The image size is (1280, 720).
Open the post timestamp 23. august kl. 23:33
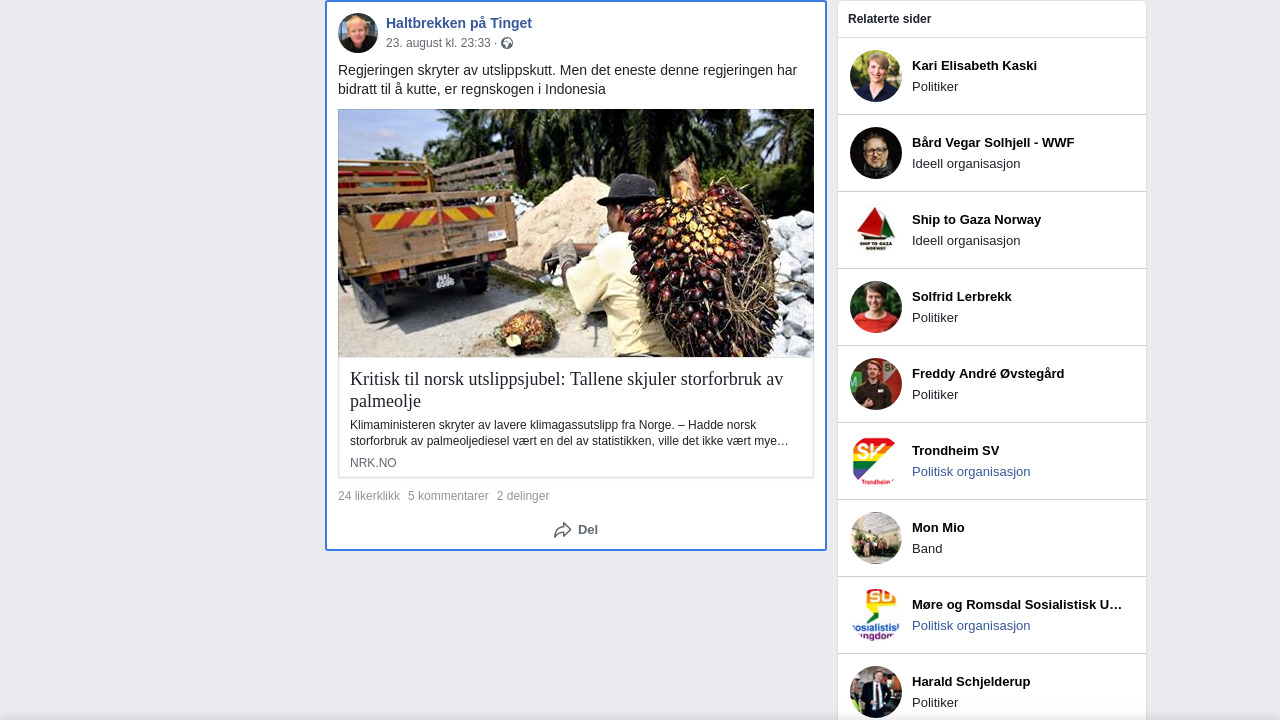[438, 43]
